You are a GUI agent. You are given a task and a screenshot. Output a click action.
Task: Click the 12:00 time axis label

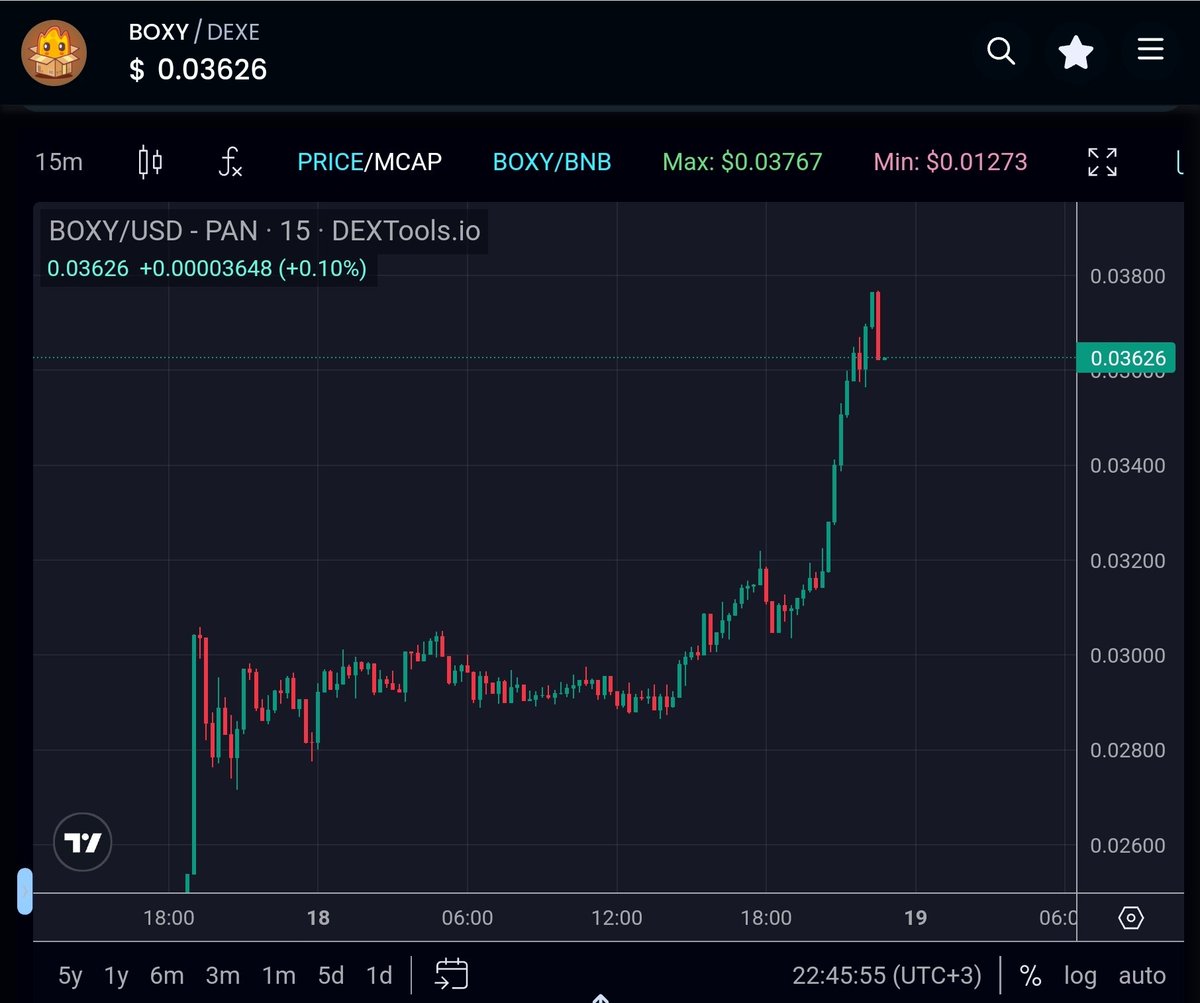pos(617,918)
